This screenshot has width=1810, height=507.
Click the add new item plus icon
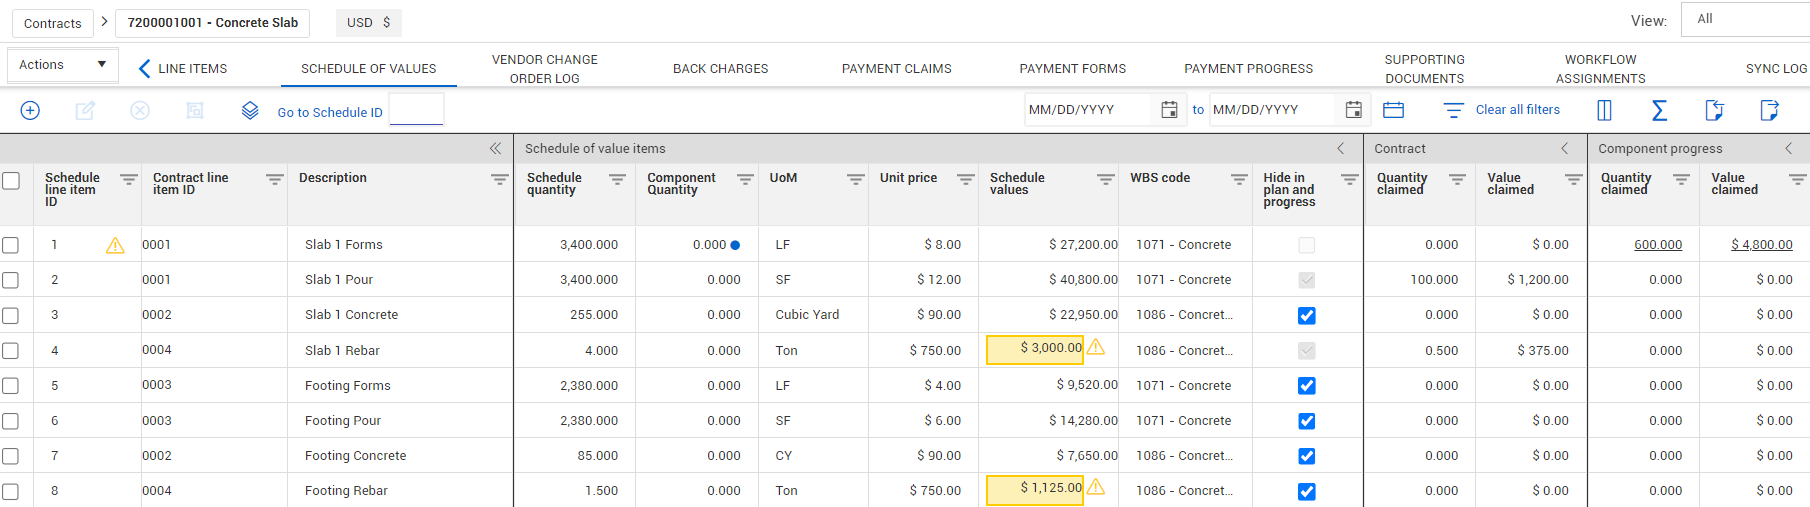point(30,111)
